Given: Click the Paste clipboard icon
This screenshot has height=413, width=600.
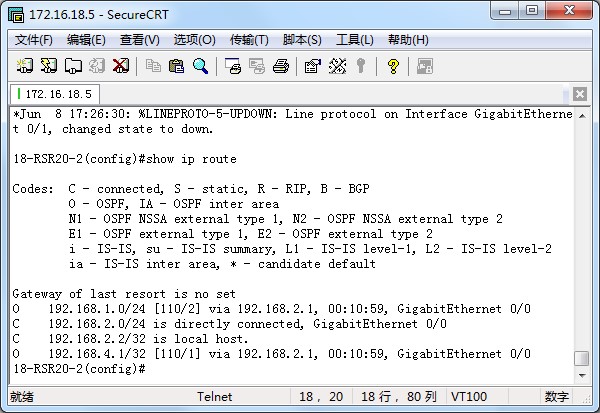Looking at the screenshot, I should coord(177,66).
